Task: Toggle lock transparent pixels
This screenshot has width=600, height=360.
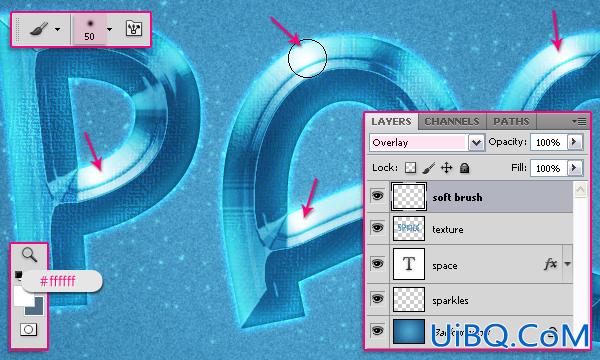Action: (410, 168)
